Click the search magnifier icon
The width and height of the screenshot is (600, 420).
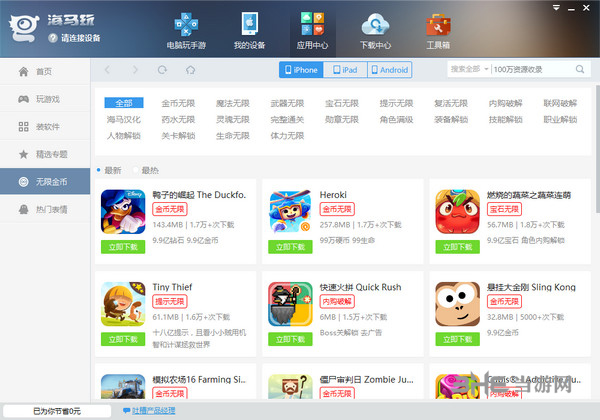580,69
